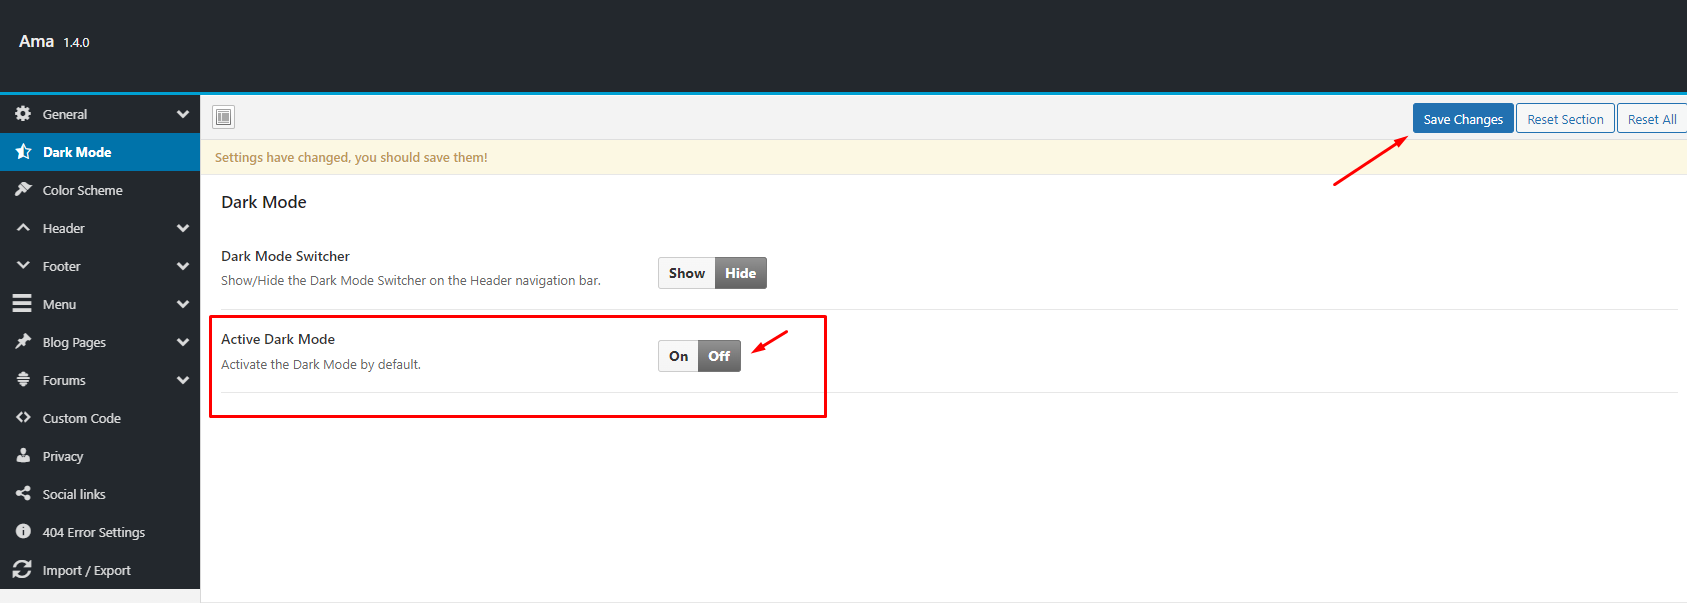
Task: Expand the Blog Pages section chevron
Action: pos(183,342)
